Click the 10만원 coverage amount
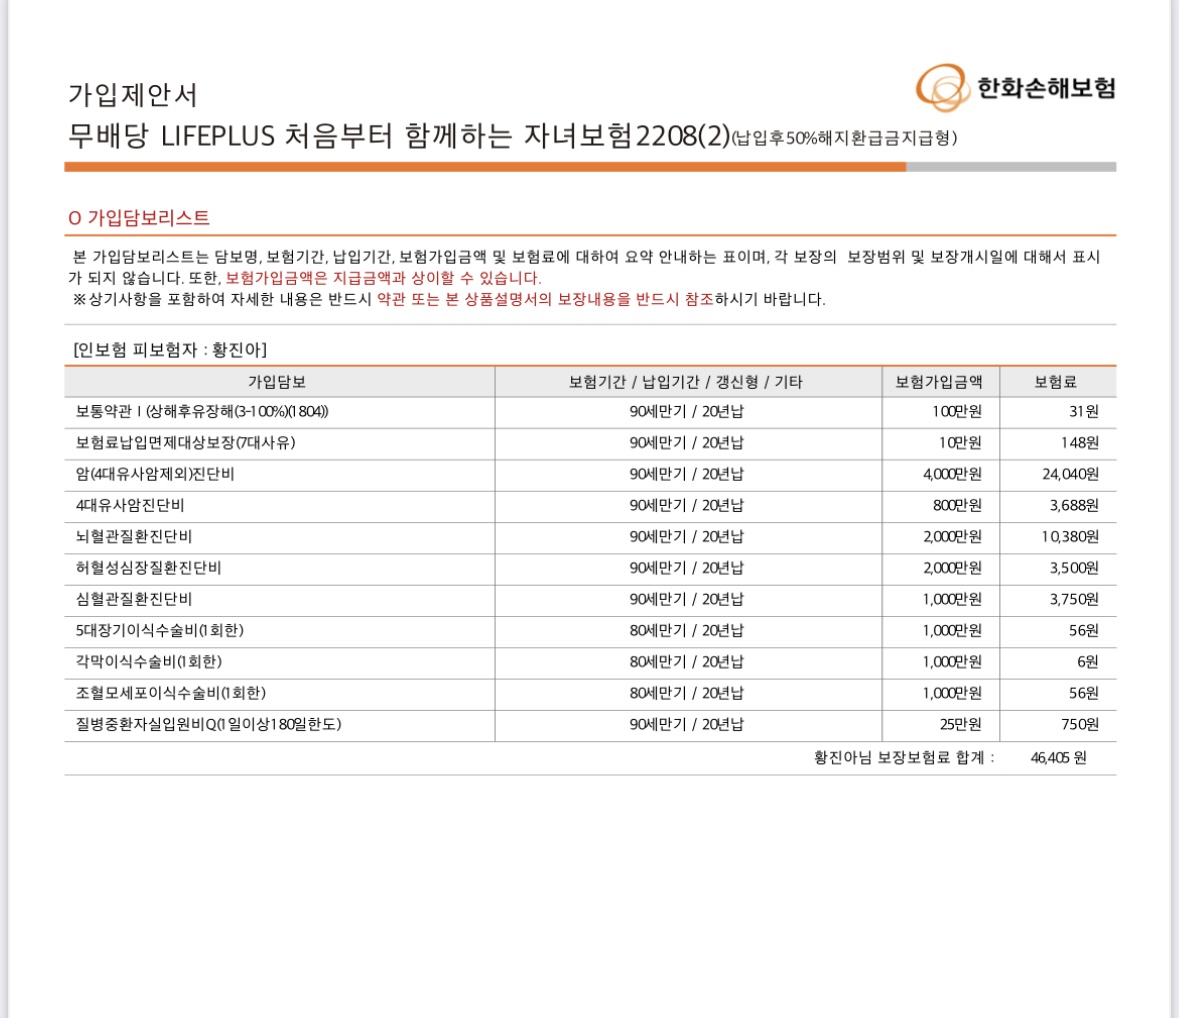The height and width of the screenshot is (1018, 1179). pos(960,443)
